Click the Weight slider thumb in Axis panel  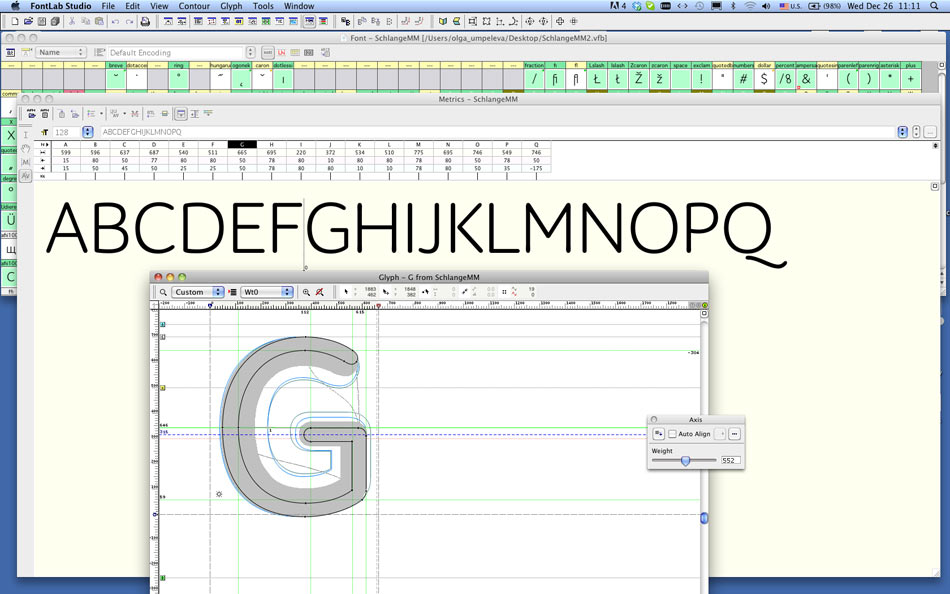click(x=685, y=461)
